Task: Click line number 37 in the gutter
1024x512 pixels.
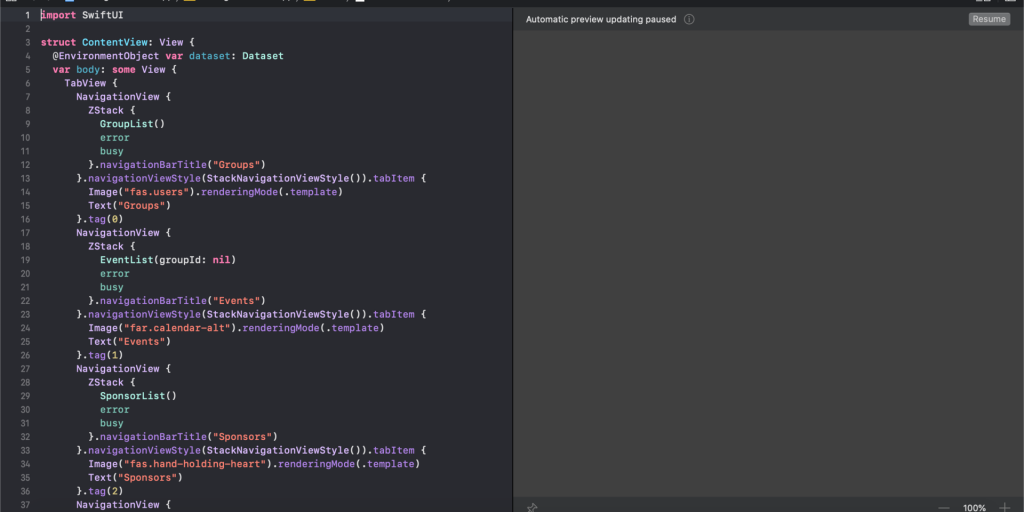Action: pyautogui.click(x=25, y=505)
